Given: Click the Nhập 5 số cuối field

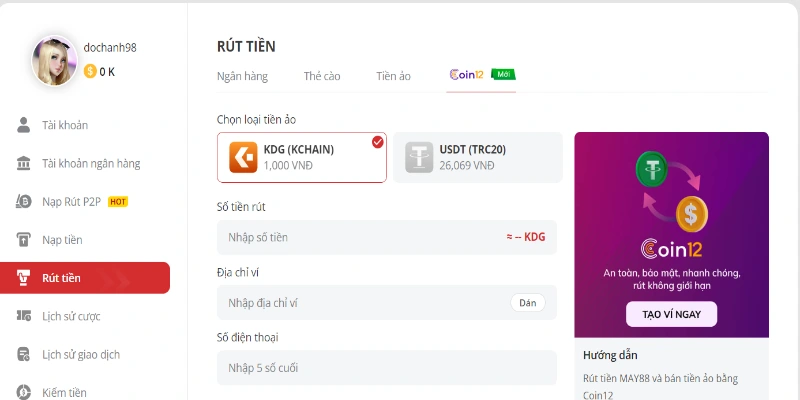Looking at the screenshot, I should tap(386, 367).
